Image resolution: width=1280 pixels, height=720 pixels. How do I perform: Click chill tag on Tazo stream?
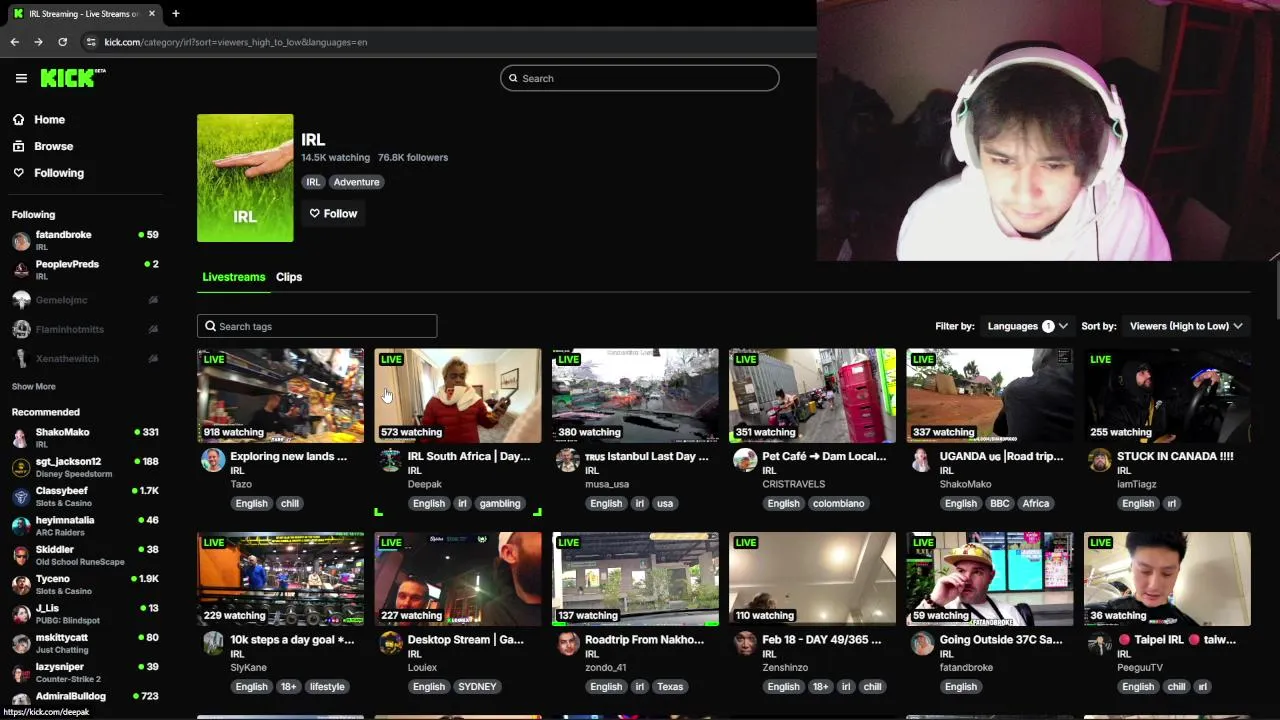pos(290,503)
